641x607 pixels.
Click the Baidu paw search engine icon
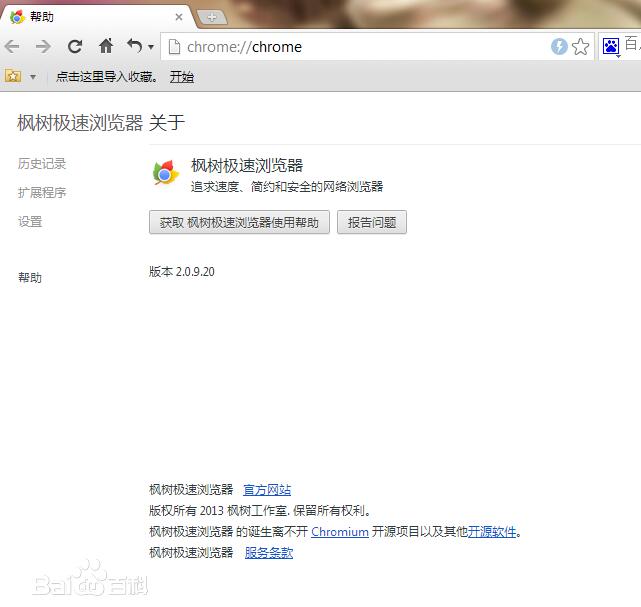pos(611,47)
